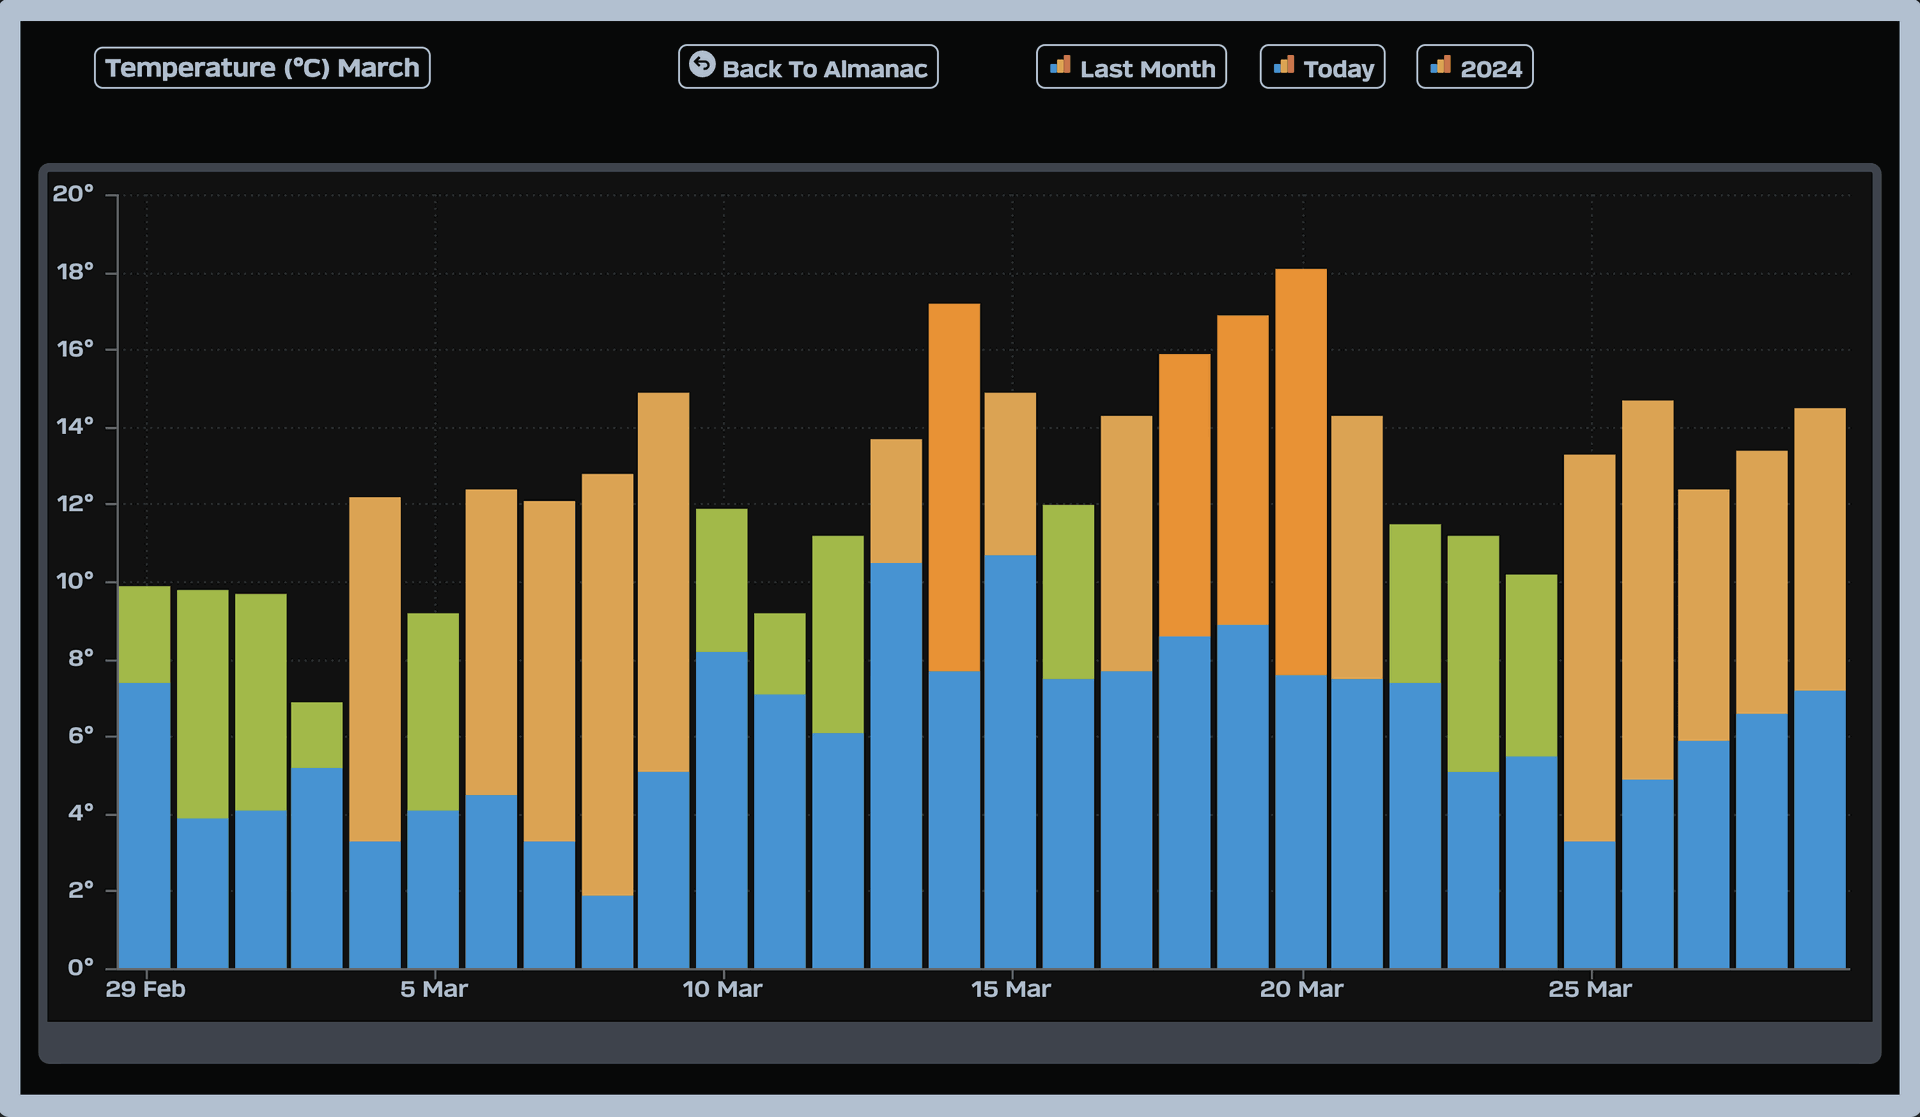1920x1117 pixels.
Task: Click the bar chart icon on Last Month
Action: point(1060,66)
